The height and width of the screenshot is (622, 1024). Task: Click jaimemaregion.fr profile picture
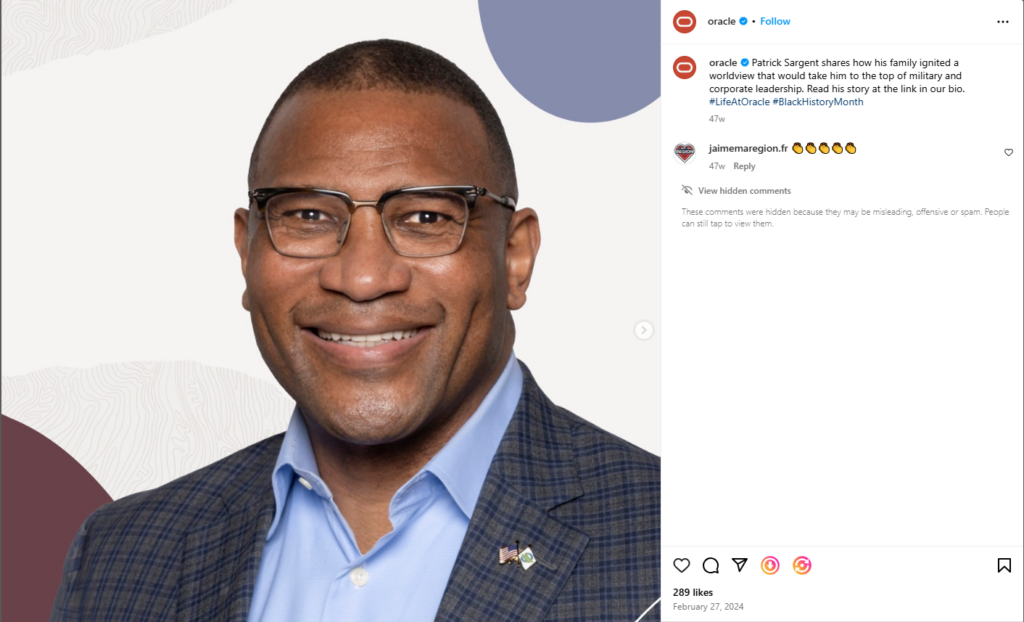(x=684, y=153)
